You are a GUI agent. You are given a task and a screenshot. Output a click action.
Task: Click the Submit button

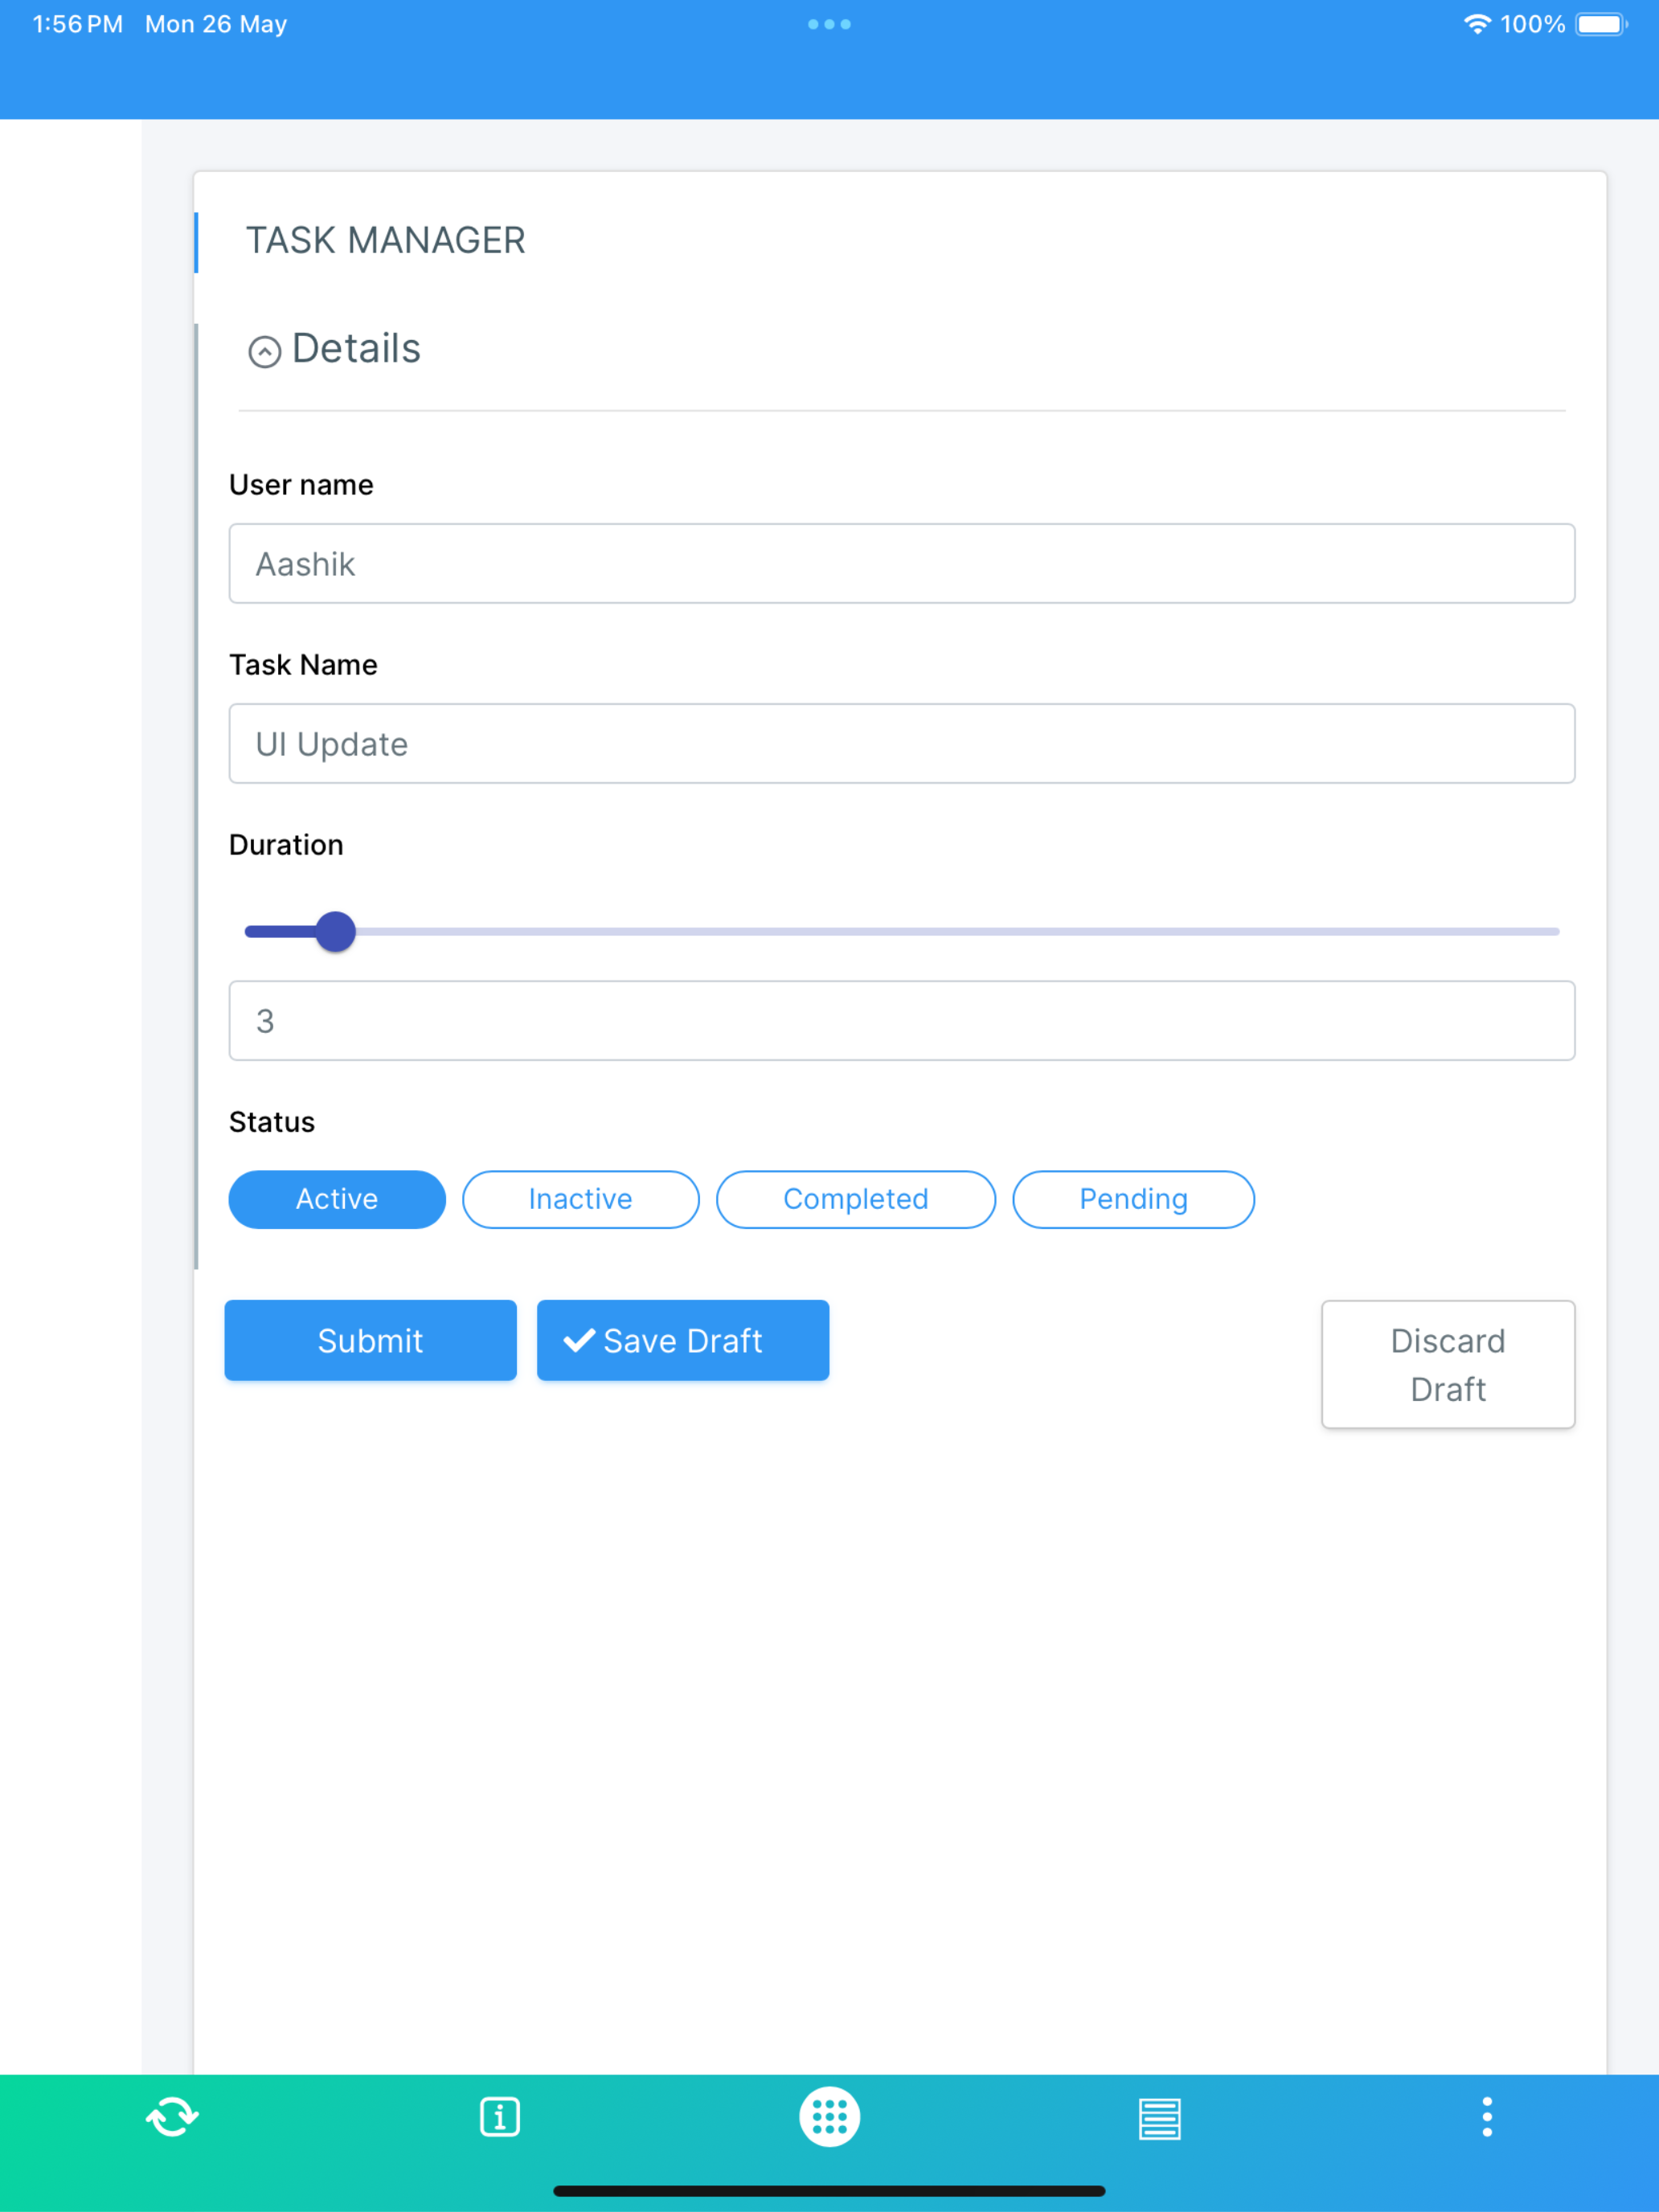(x=370, y=1340)
